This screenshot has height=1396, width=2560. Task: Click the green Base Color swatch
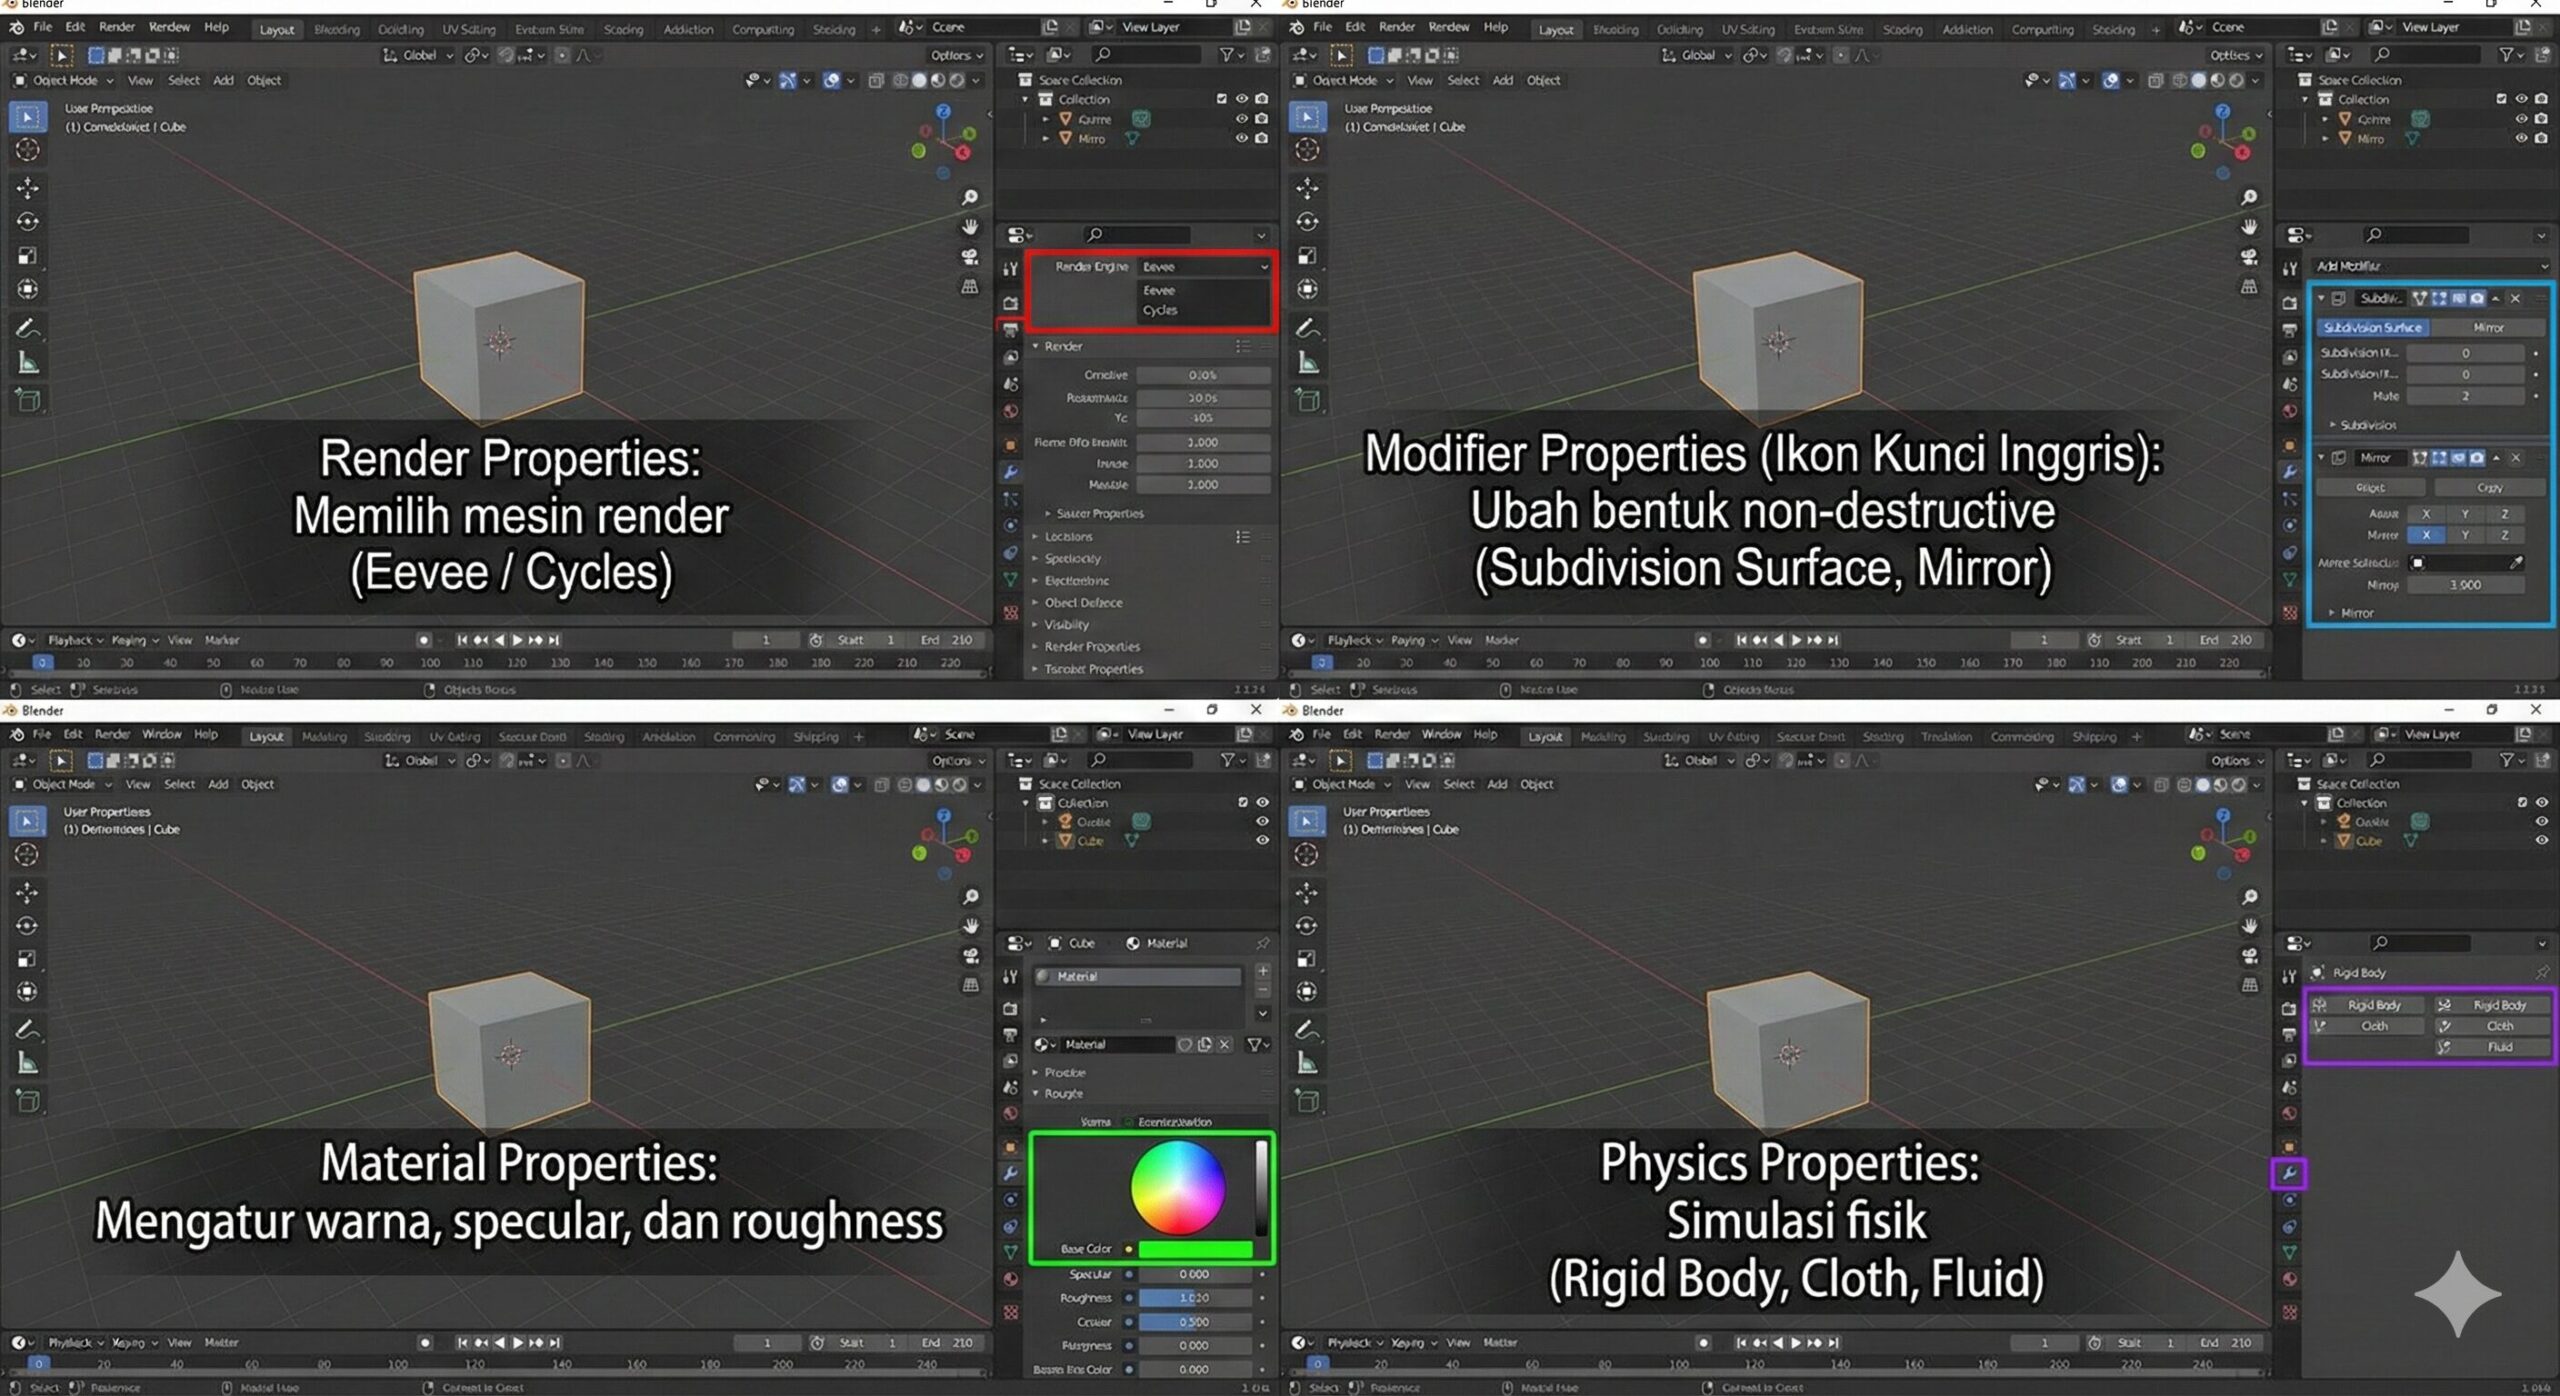tap(1195, 1249)
